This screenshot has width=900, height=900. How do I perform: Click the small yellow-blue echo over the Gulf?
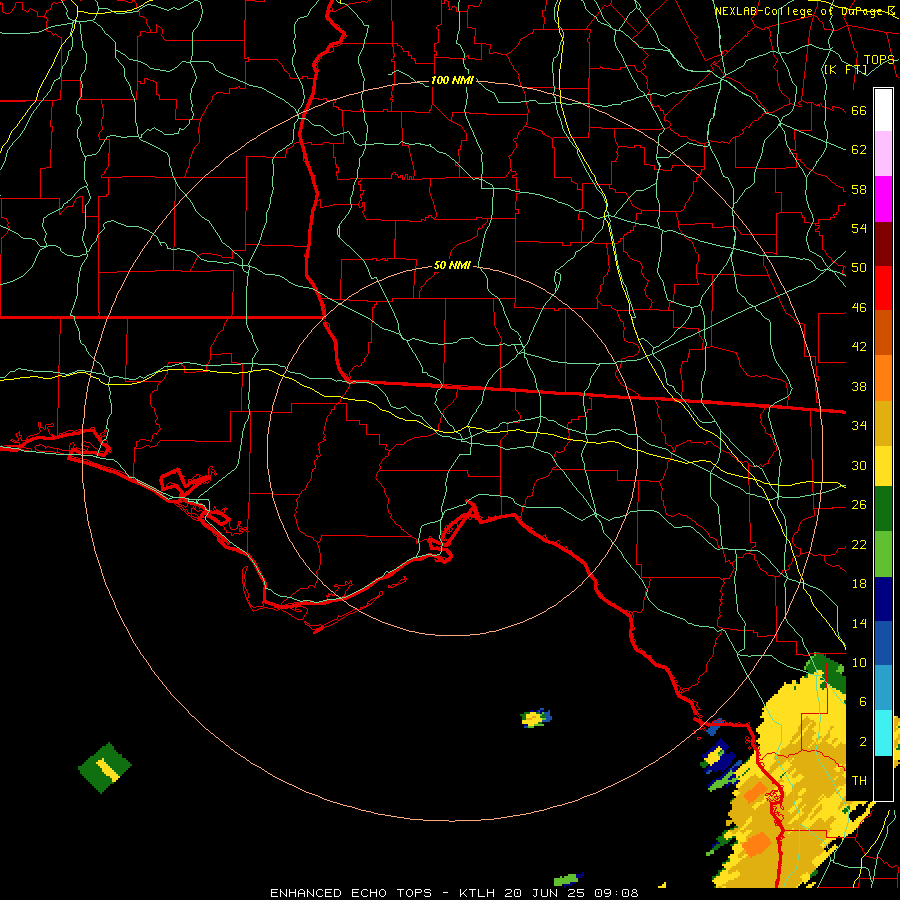tap(536, 717)
